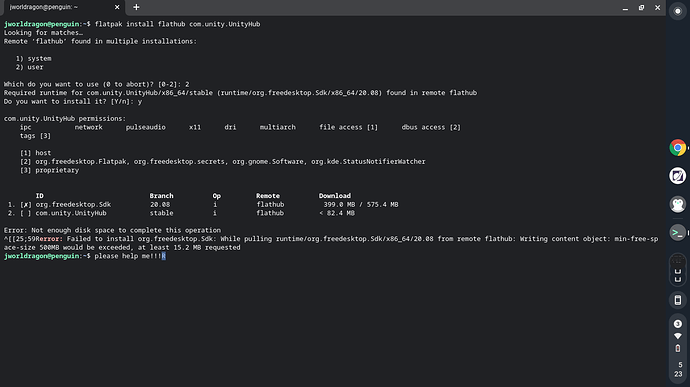
Task: Click the 'Required runtime for com.unity.UnityHub' line
Action: [x=240, y=93]
